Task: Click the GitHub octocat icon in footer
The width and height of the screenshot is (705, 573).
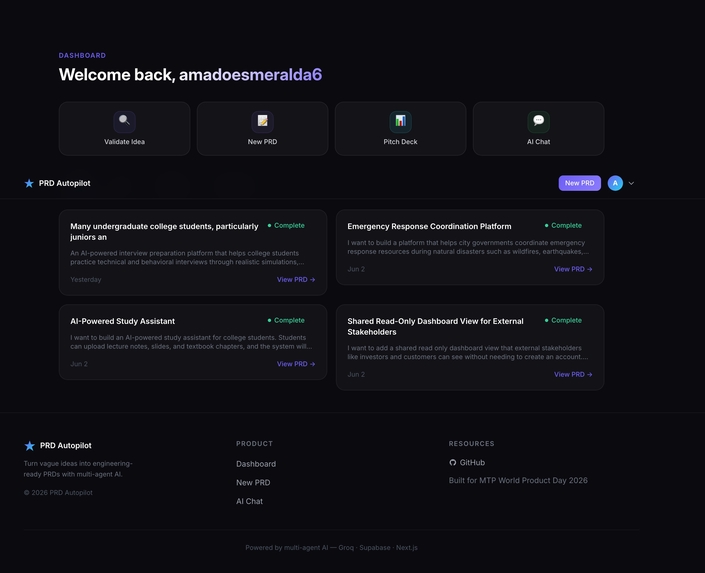Action: point(452,462)
